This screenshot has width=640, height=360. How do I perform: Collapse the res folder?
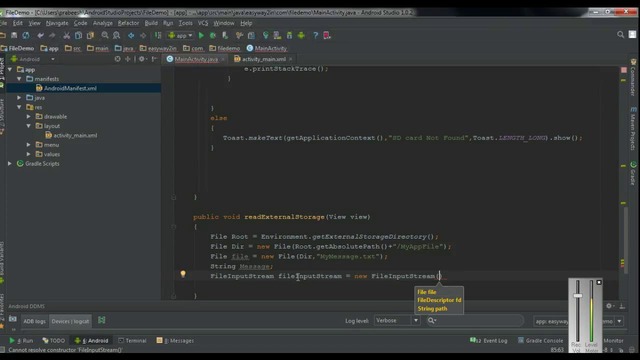point(19,107)
